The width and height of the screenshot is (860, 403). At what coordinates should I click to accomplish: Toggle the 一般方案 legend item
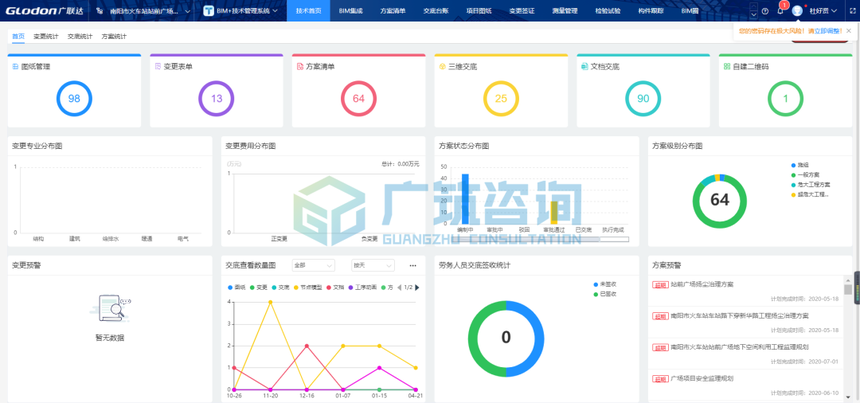click(806, 175)
